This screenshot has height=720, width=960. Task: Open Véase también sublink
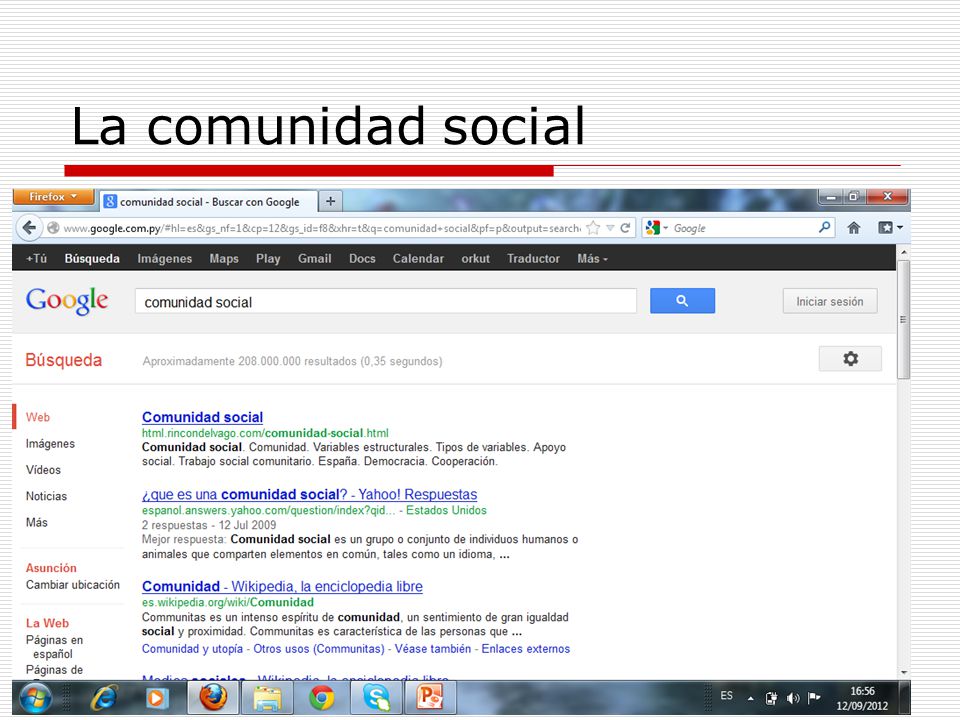(433, 648)
